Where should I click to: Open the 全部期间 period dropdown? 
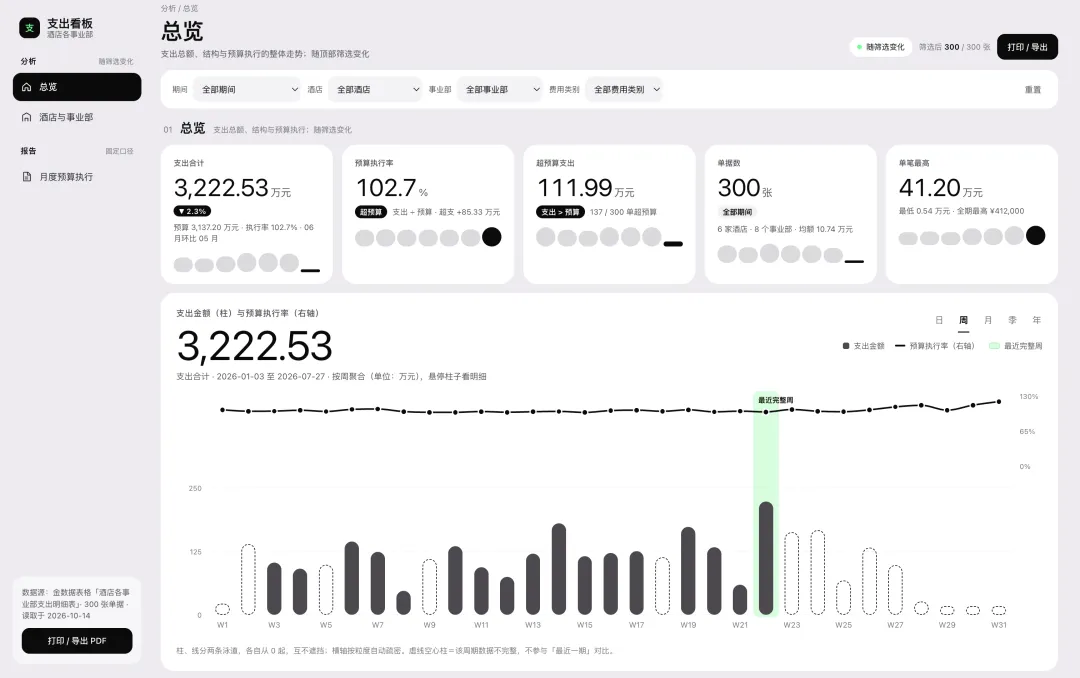pyautogui.click(x=247, y=90)
